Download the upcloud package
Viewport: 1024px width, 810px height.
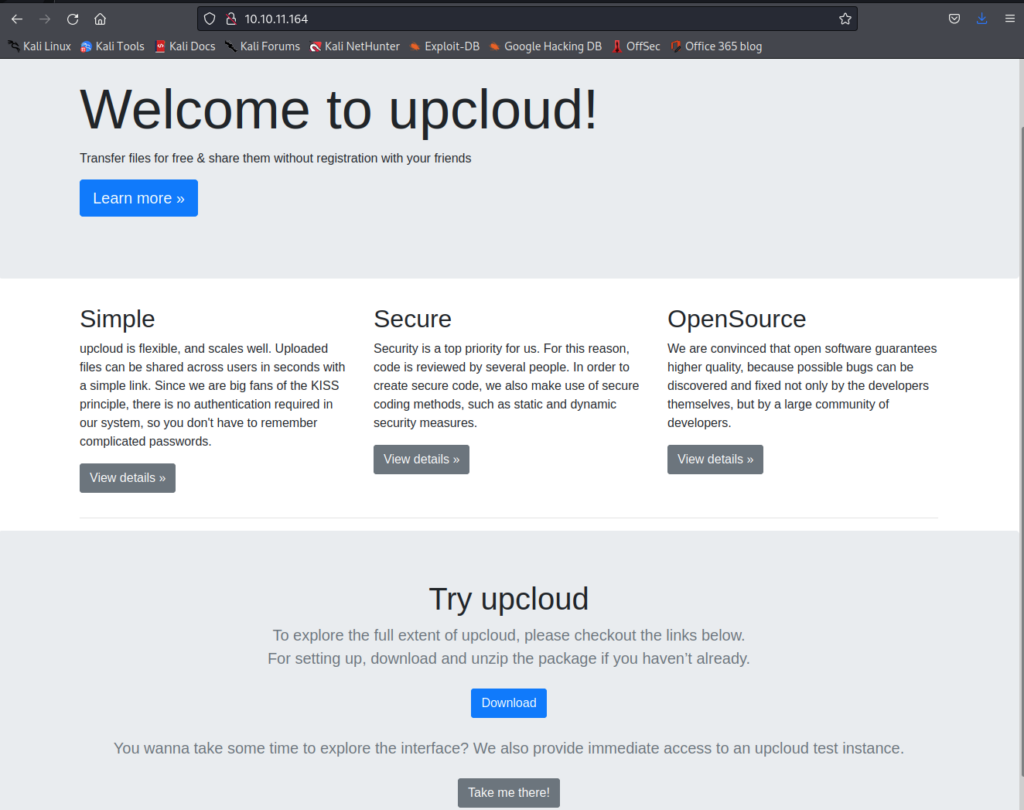pyautogui.click(x=509, y=703)
